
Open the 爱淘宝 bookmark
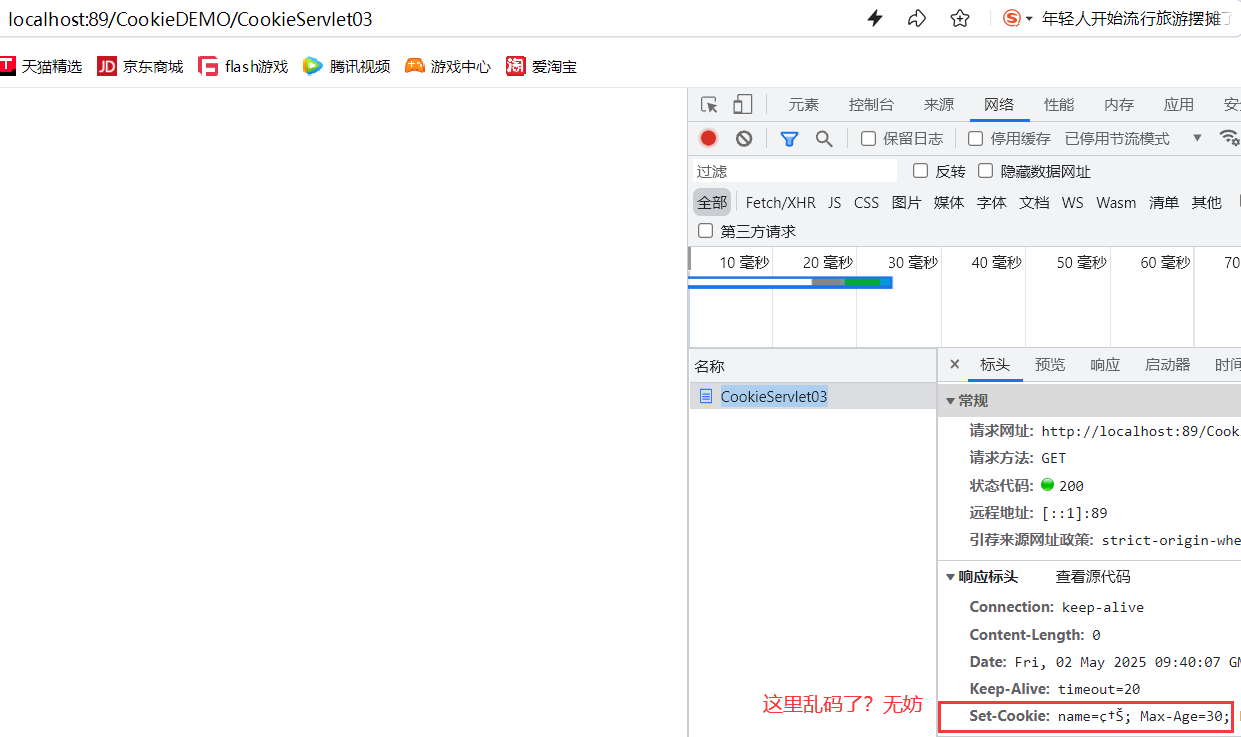(541, 66)
